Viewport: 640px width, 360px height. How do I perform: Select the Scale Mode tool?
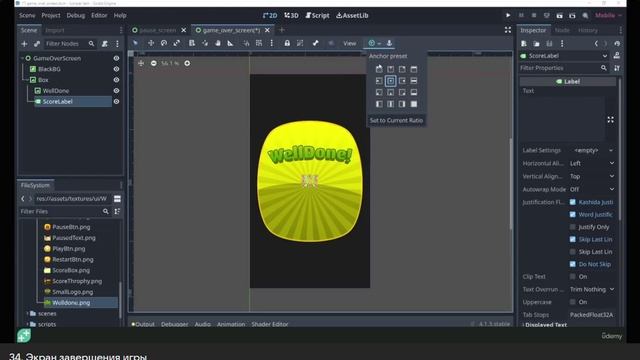(x=177, y=43)
